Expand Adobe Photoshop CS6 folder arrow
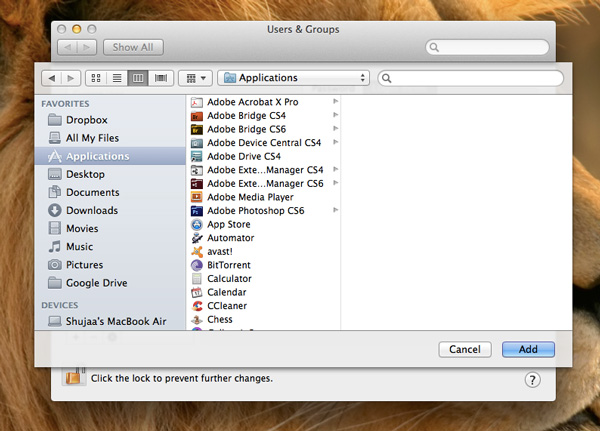The image size is (600, 431). pos(336,210)
